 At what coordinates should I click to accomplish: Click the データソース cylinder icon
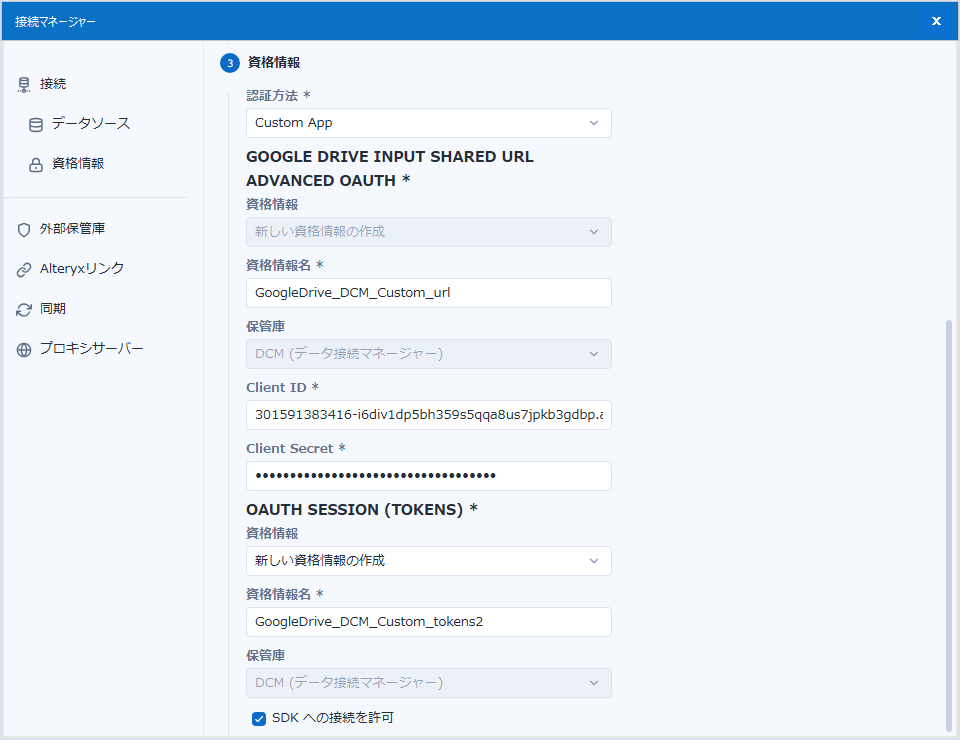point(36,125)
